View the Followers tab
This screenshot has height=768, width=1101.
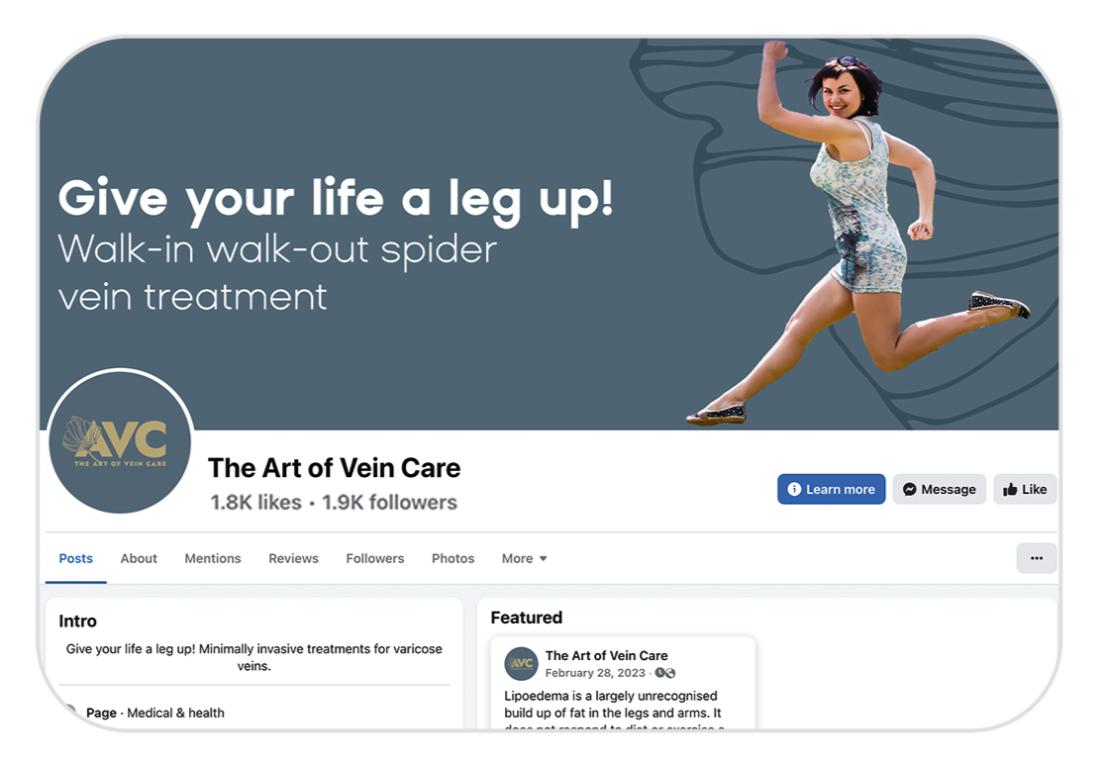[x=375, y=559]
